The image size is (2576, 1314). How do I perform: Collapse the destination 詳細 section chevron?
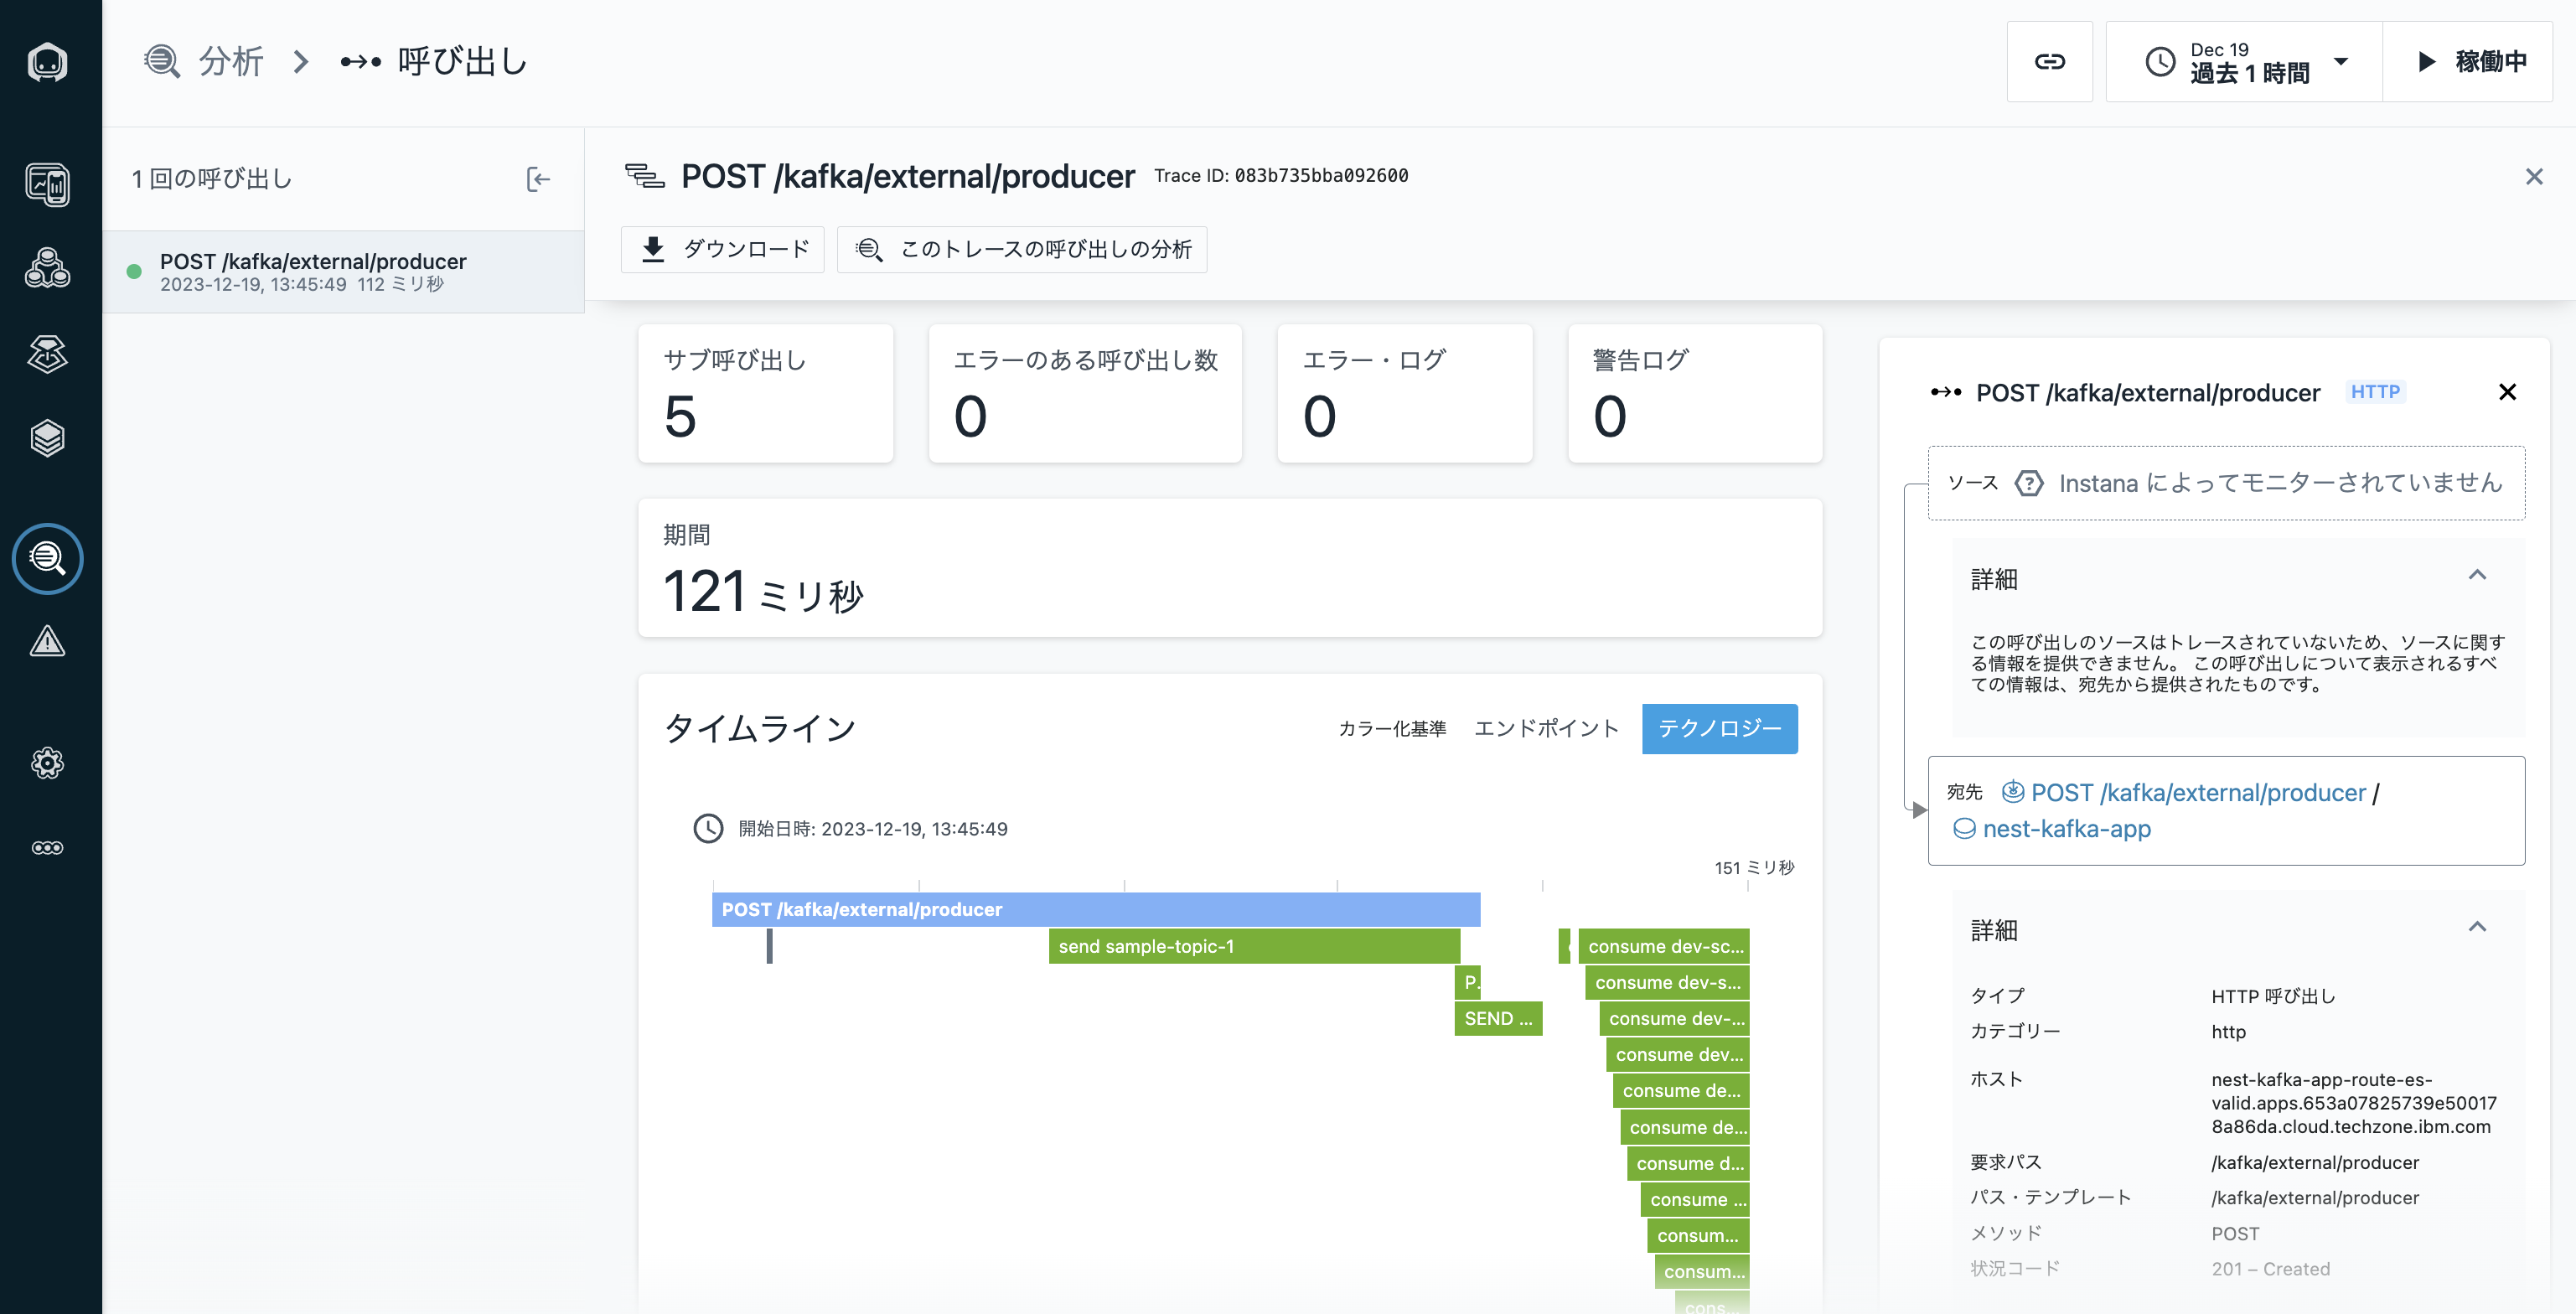click(2476, 927)
